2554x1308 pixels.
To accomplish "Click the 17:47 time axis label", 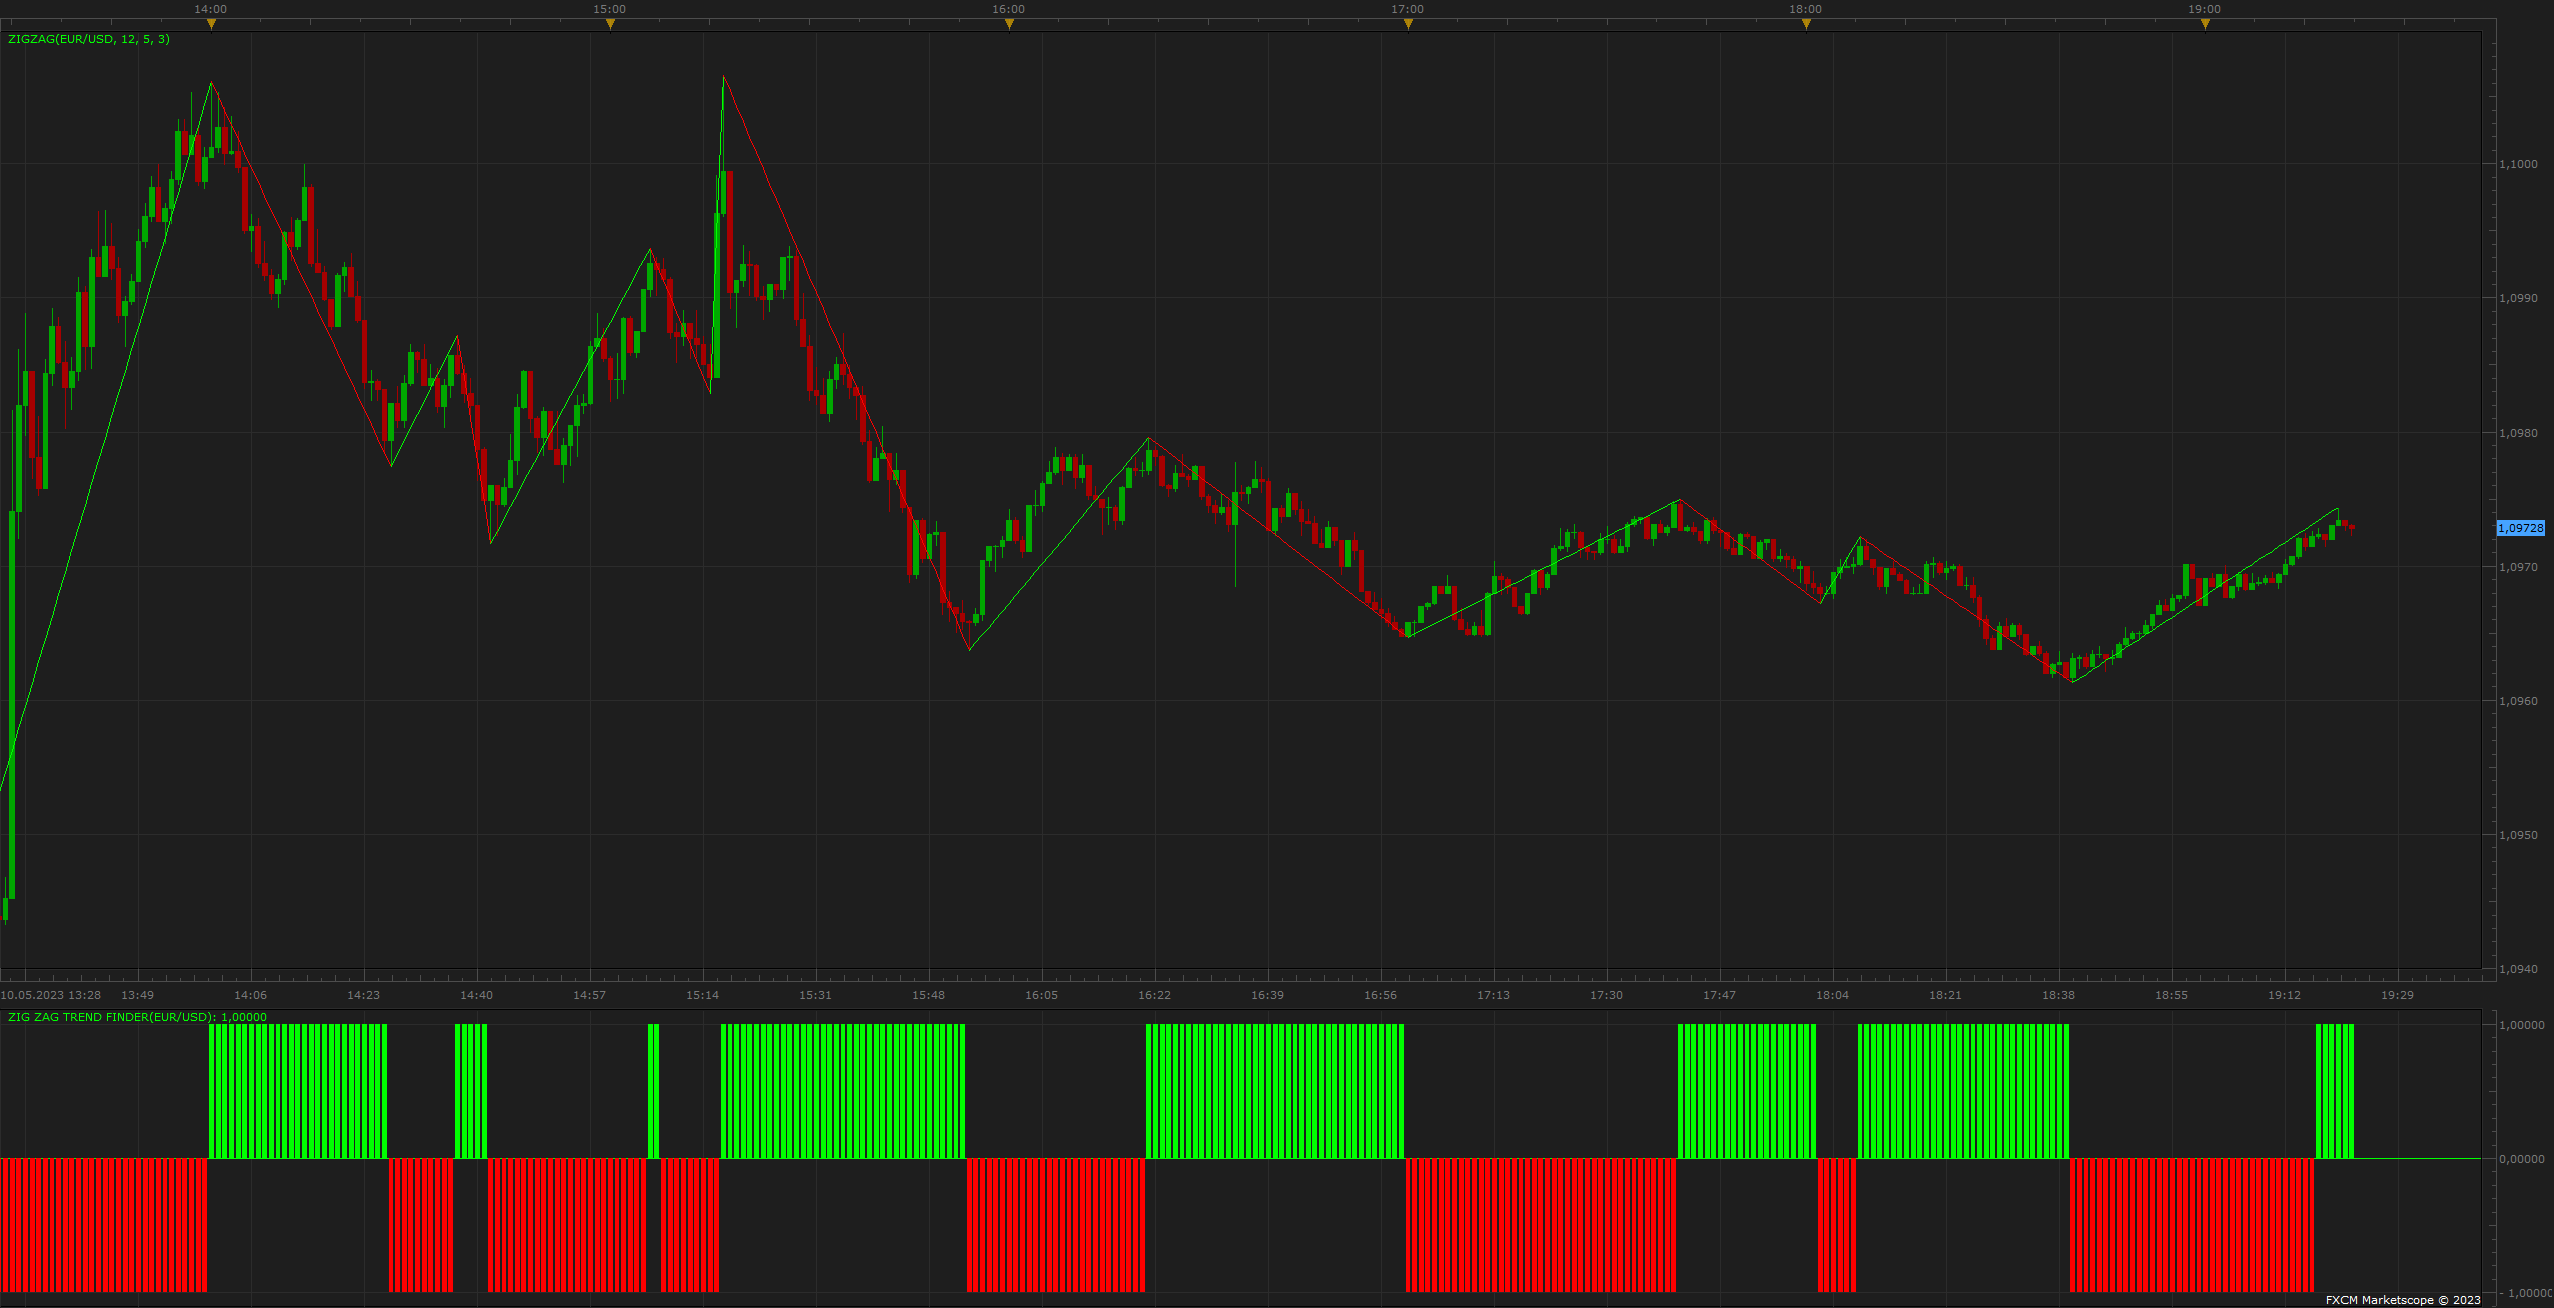I will pyautogui.click(x=1719, y=995).
